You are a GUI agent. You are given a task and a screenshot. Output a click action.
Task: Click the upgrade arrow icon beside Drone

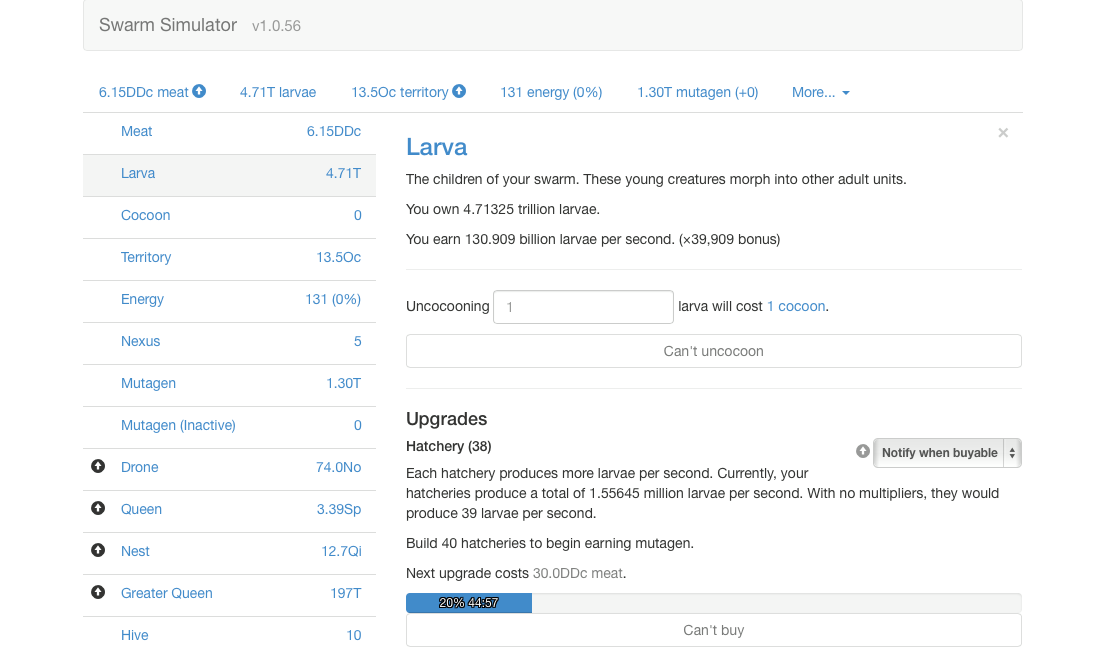tap(98, 466)
